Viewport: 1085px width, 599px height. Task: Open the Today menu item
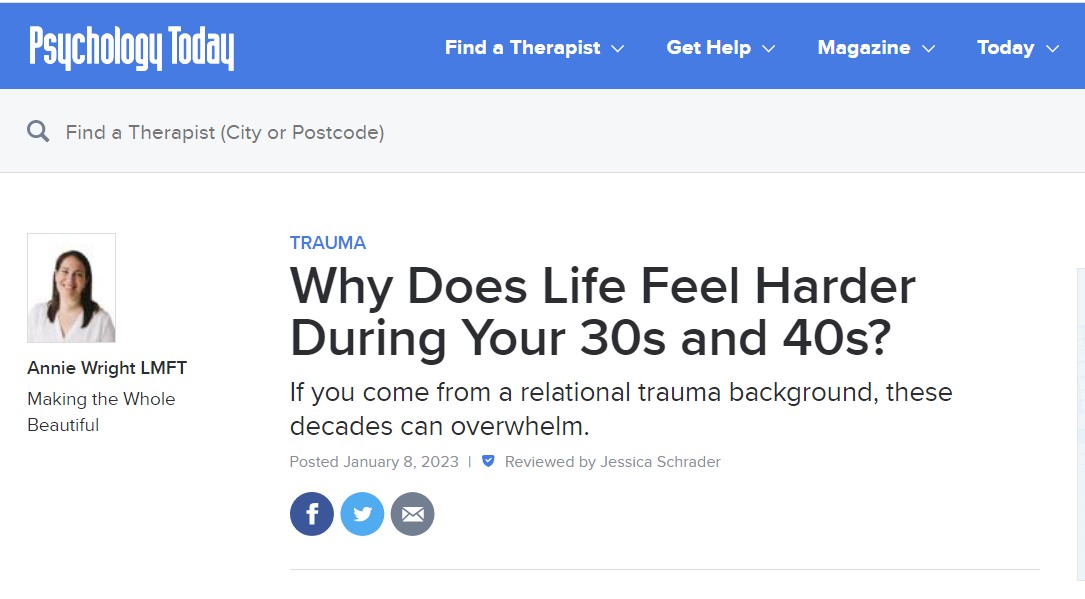click(x=1005, y=48)
